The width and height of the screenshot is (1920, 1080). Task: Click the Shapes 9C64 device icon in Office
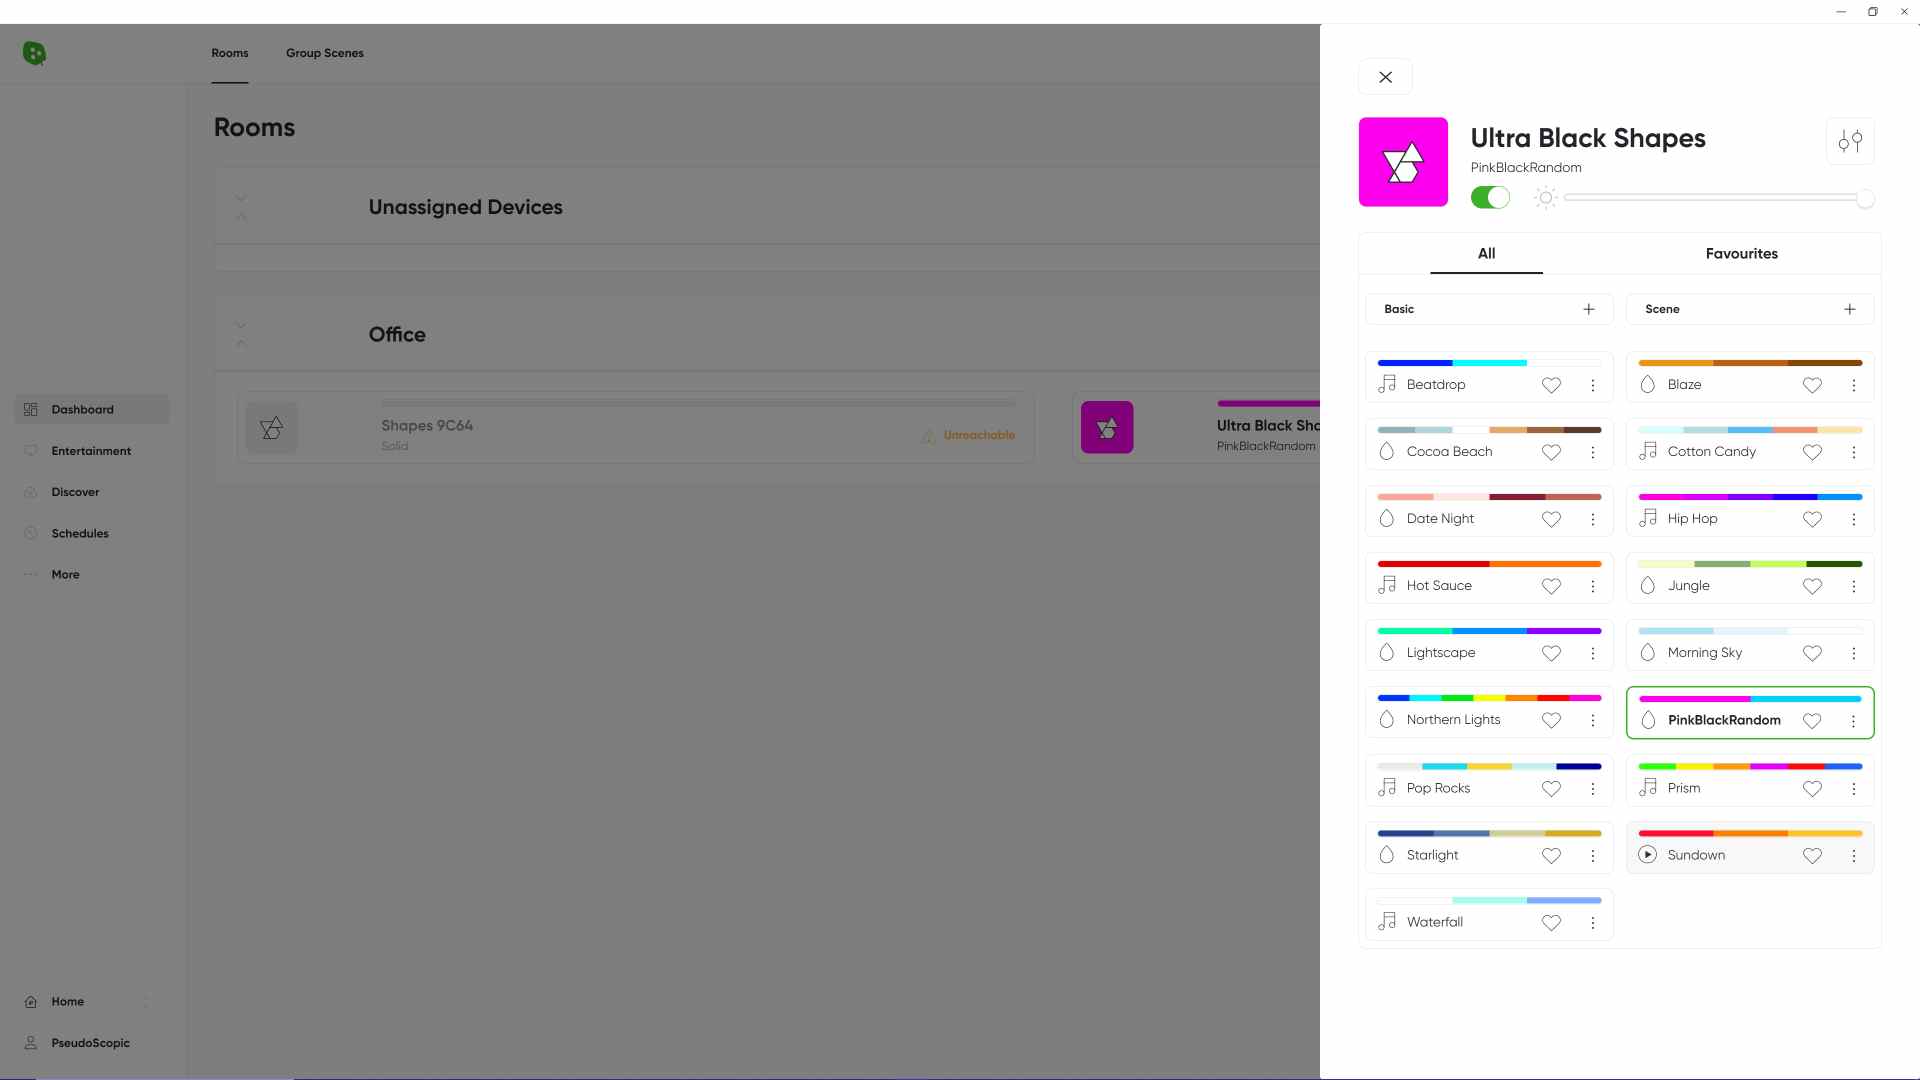point(272,427)
